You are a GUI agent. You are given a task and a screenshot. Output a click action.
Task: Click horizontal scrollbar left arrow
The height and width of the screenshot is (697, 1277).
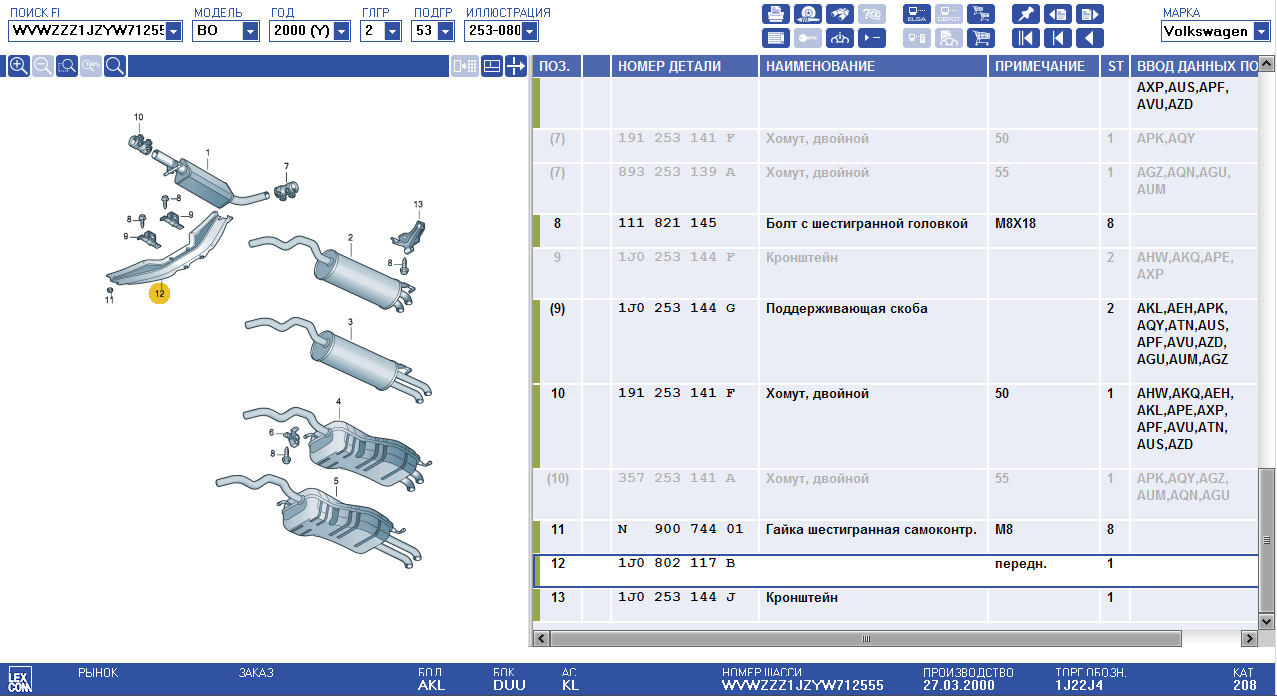point(541,638)
